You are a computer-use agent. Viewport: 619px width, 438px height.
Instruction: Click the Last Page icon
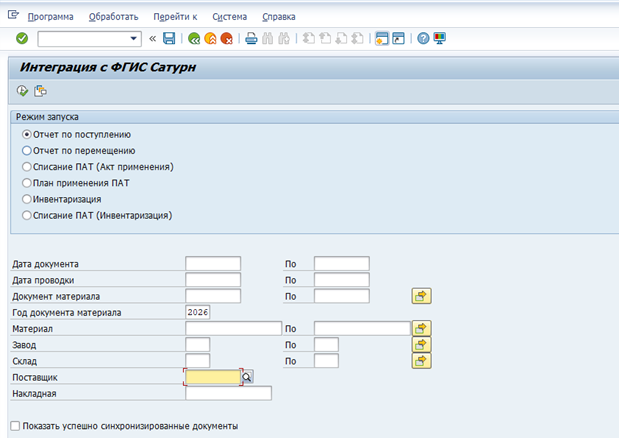pos(357,38)
